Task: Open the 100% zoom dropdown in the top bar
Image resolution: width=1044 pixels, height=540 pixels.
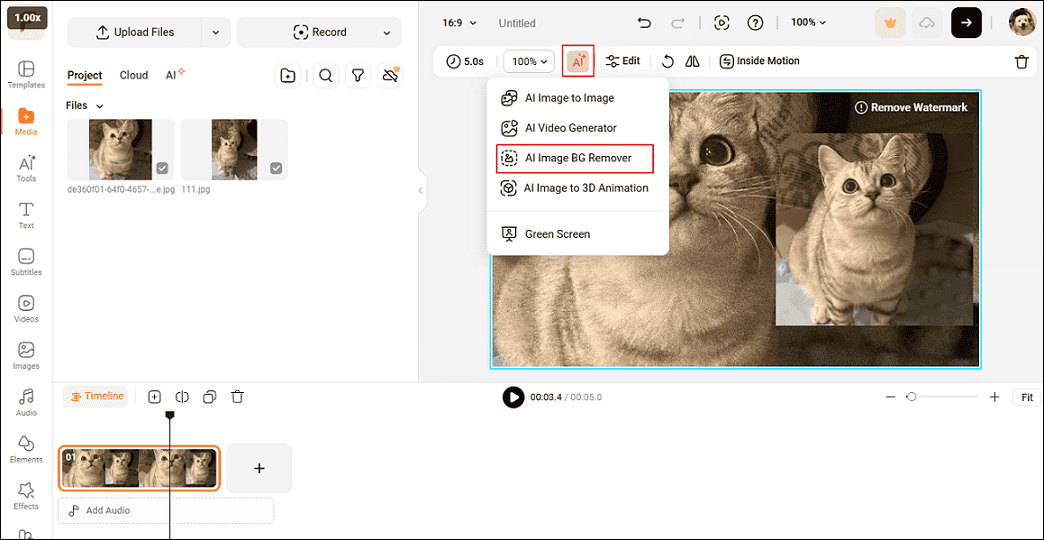Action: pyautogui.click(x=808, y=23)
